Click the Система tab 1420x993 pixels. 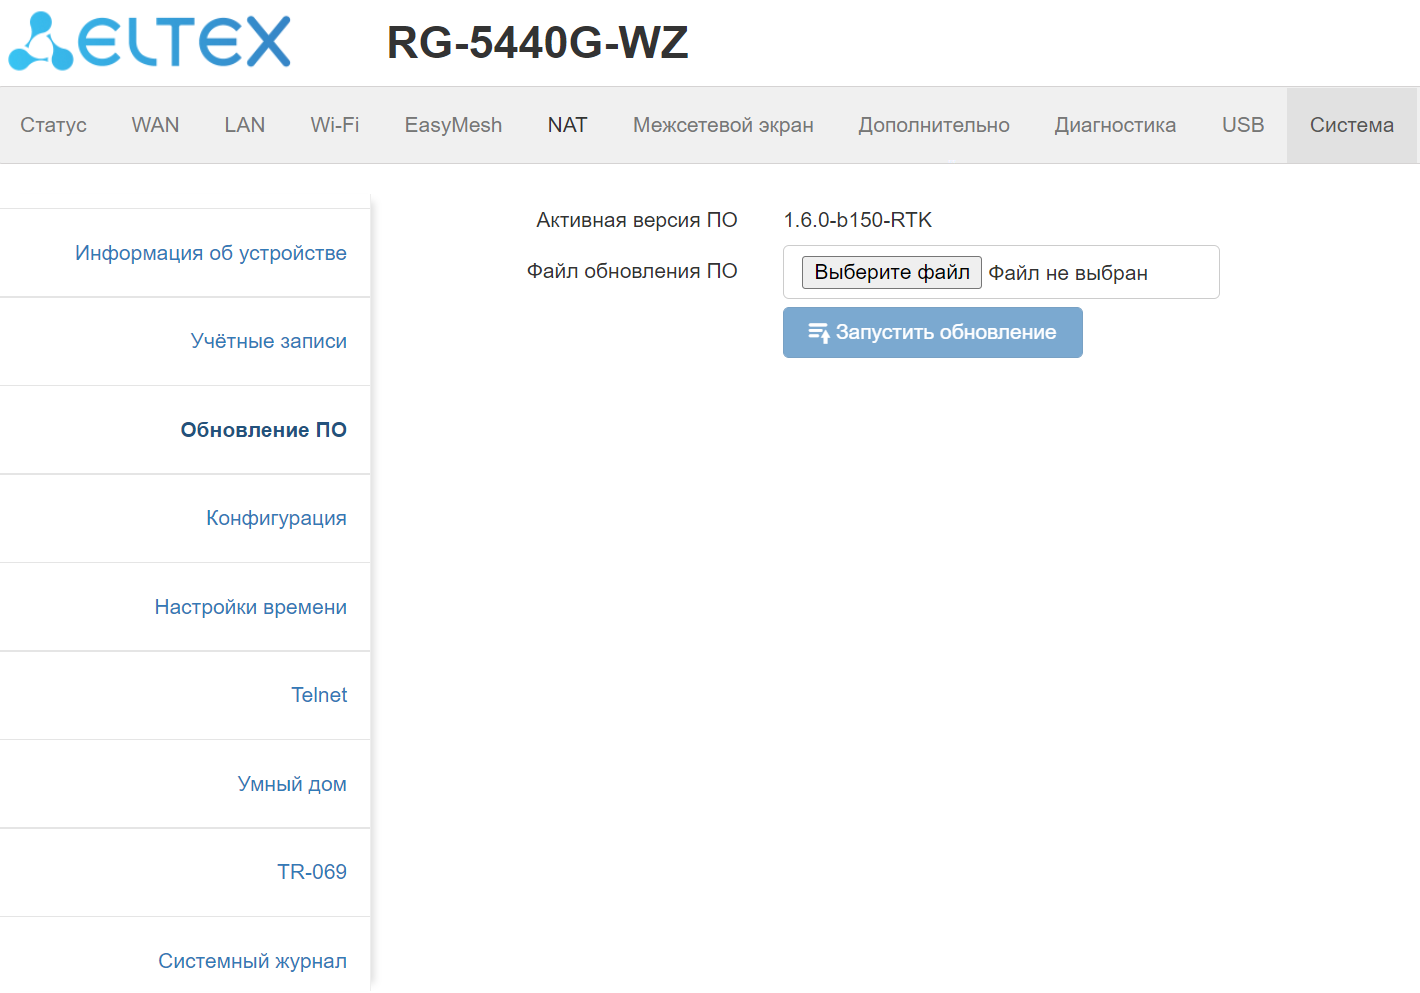point(1352,125)
